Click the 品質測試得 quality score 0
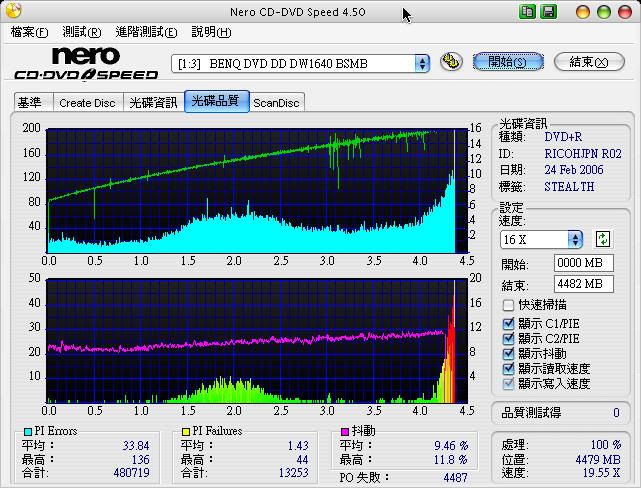 tap(616, 413)
